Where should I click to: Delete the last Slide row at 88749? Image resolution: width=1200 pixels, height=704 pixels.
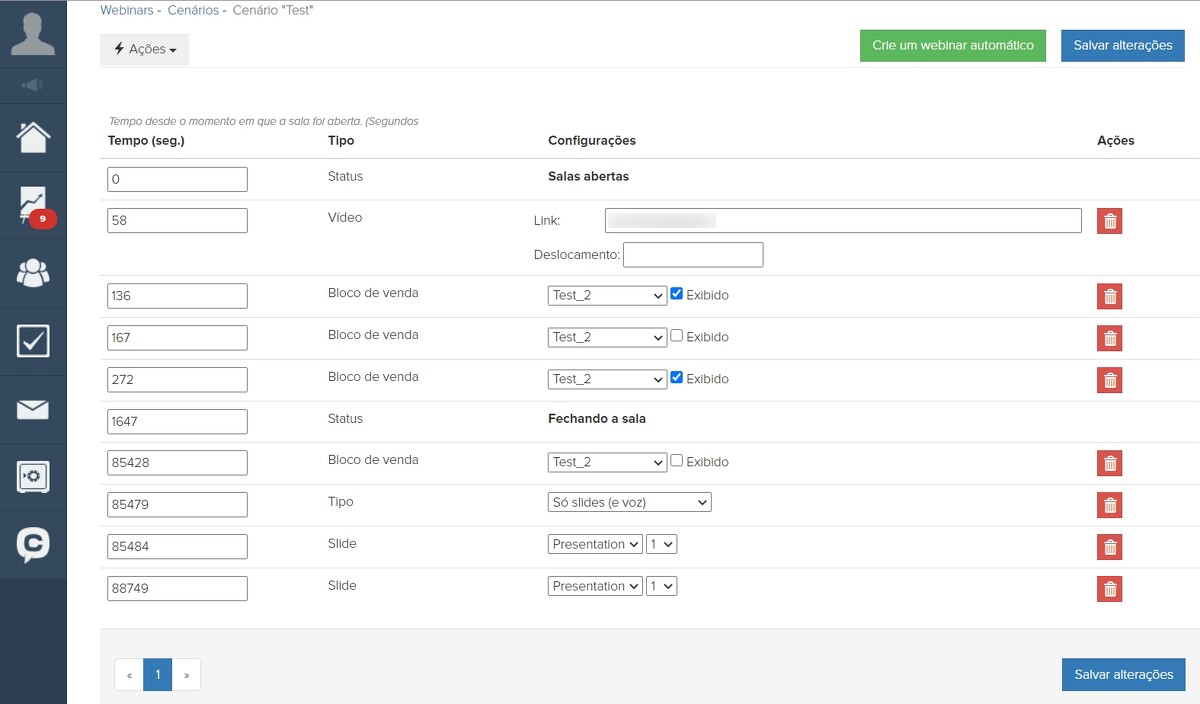click(x=1109, y=589)
